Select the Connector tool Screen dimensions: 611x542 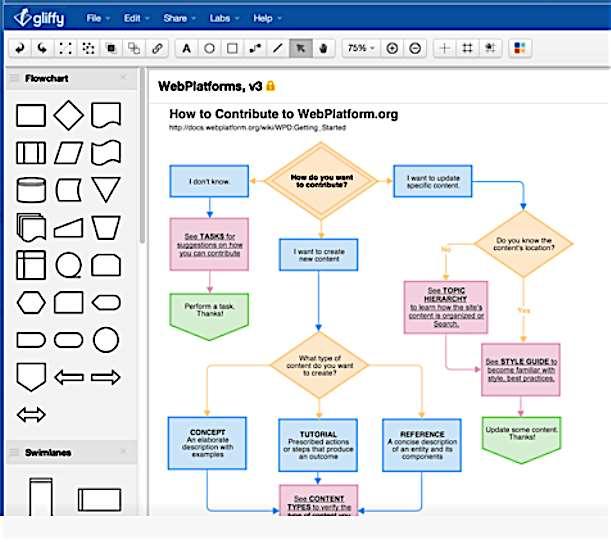coord(255,48)
